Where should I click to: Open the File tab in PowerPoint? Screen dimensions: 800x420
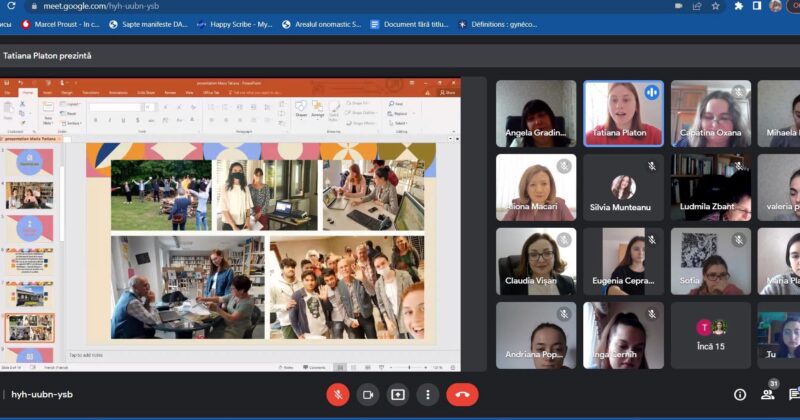(7, 93)
